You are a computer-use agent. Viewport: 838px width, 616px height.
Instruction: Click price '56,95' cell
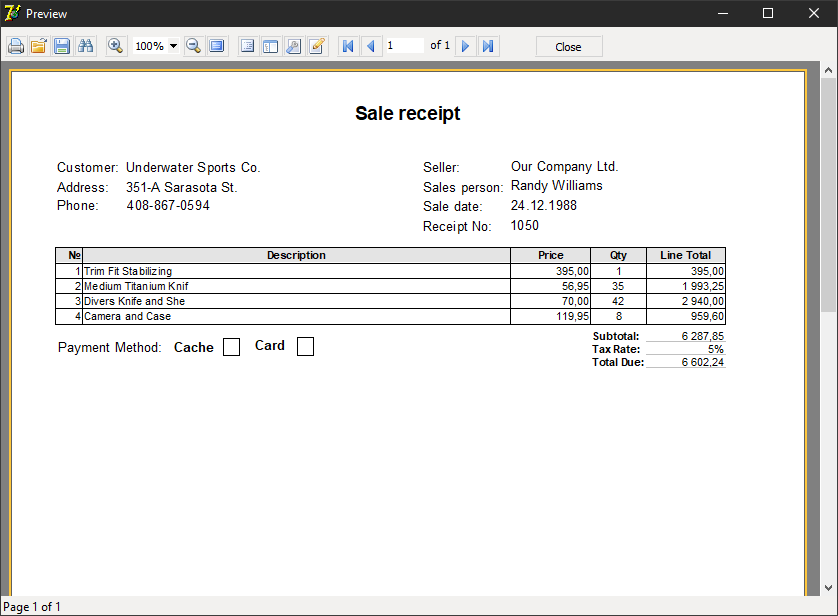point(550,286)
